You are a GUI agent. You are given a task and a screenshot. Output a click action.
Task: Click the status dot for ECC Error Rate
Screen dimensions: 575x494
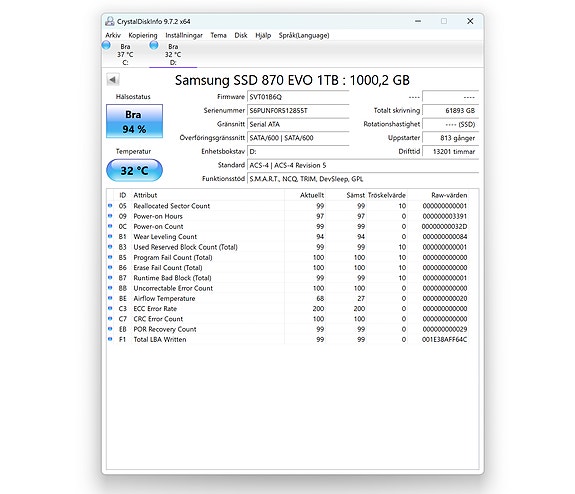point(110,308)
